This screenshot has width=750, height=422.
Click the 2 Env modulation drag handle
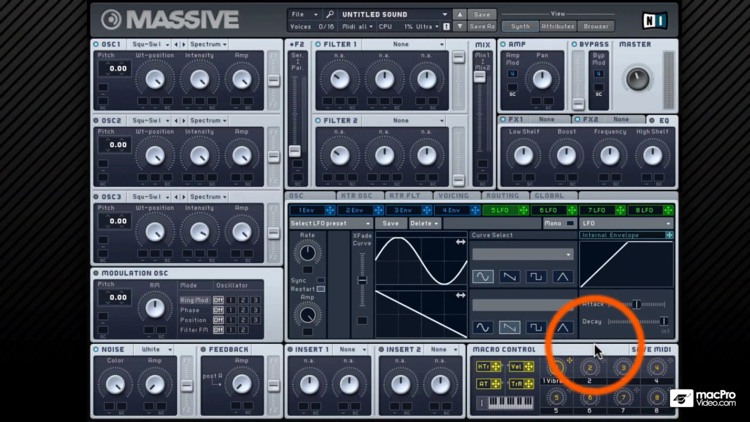point(378,210)
